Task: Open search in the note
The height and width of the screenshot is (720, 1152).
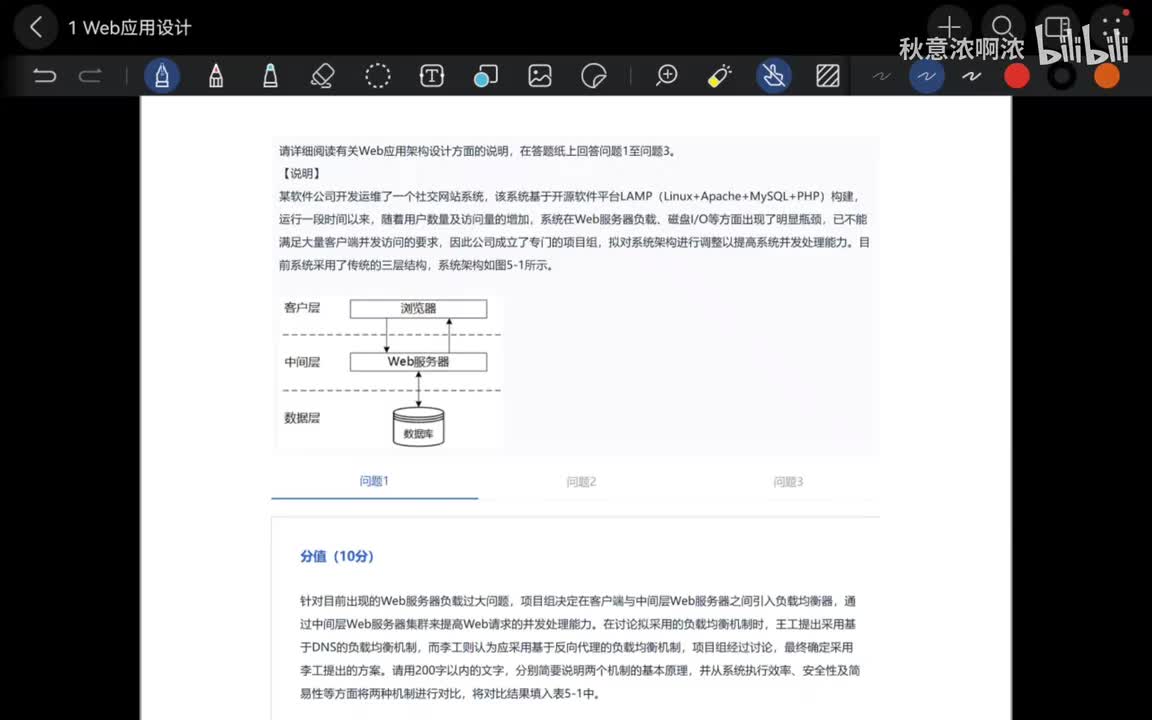Action: (x=1003, y=27)
